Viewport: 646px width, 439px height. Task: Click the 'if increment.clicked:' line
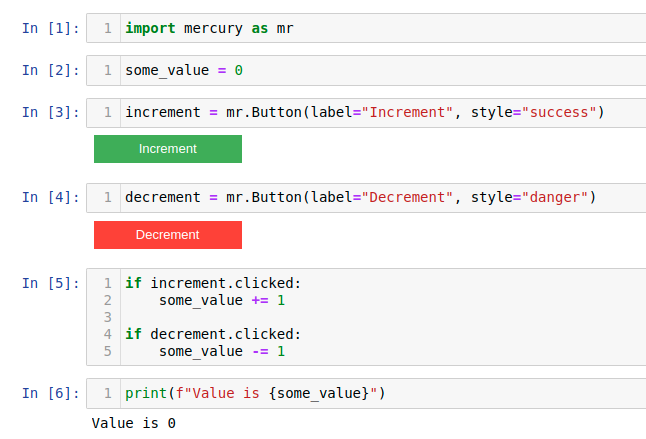(213, 283)
